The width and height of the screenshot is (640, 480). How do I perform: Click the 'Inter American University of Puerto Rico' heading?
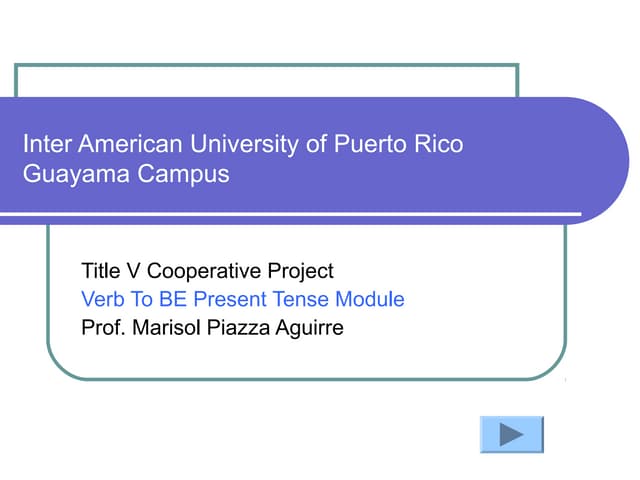[x=243, y=144]
